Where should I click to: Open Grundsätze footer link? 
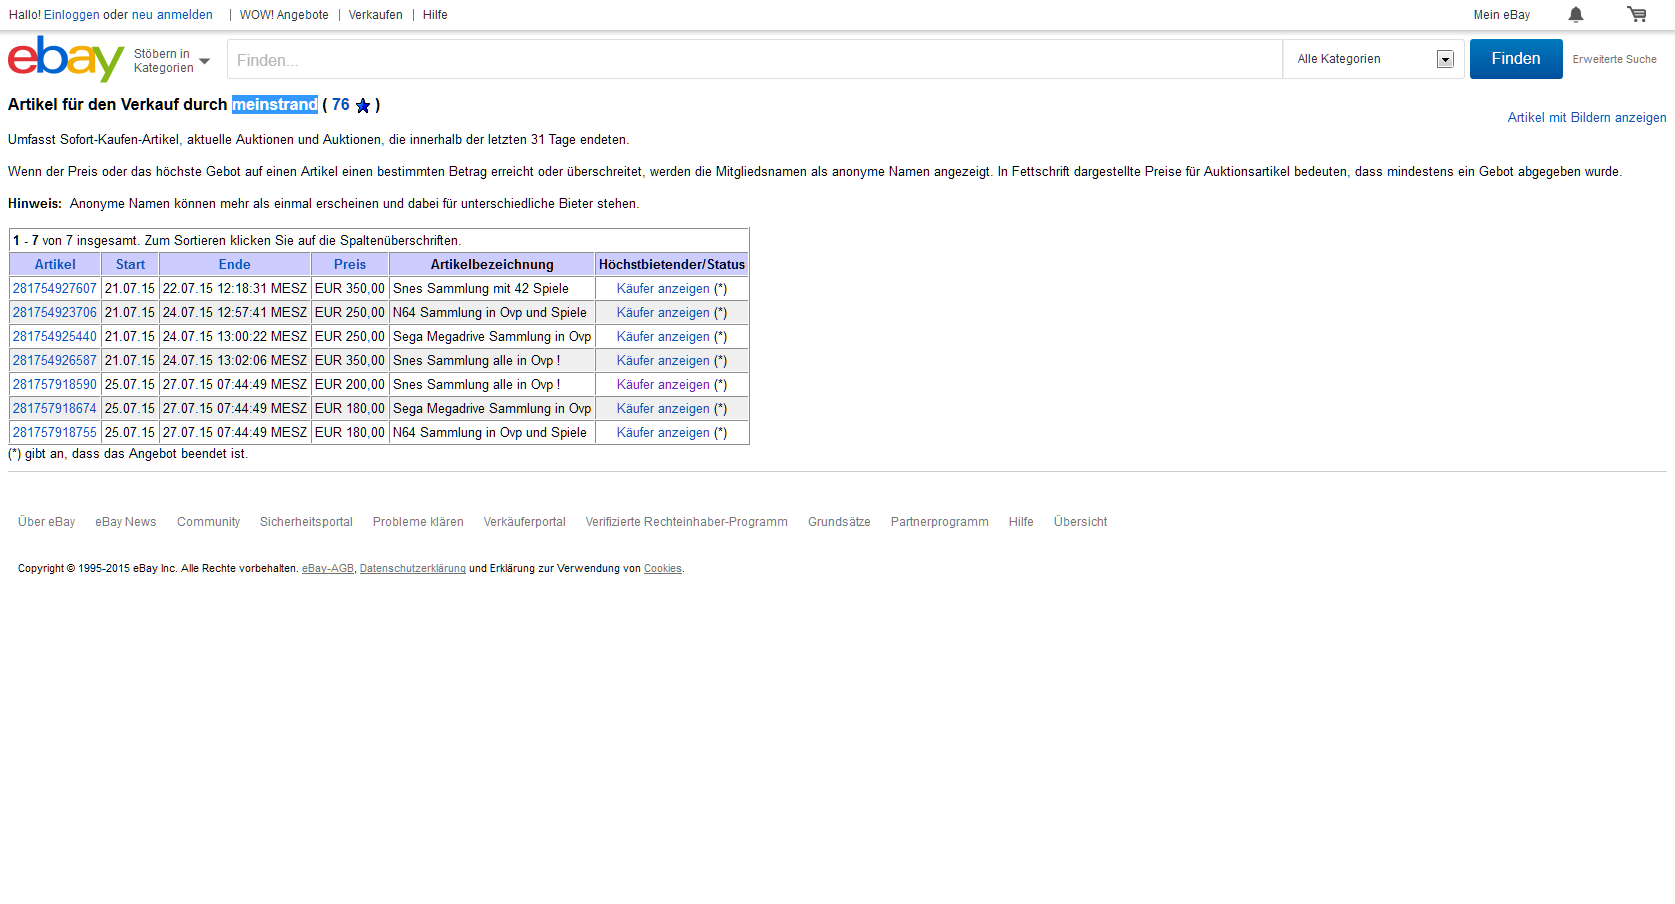pyautogui.click(x=839, y=522)
